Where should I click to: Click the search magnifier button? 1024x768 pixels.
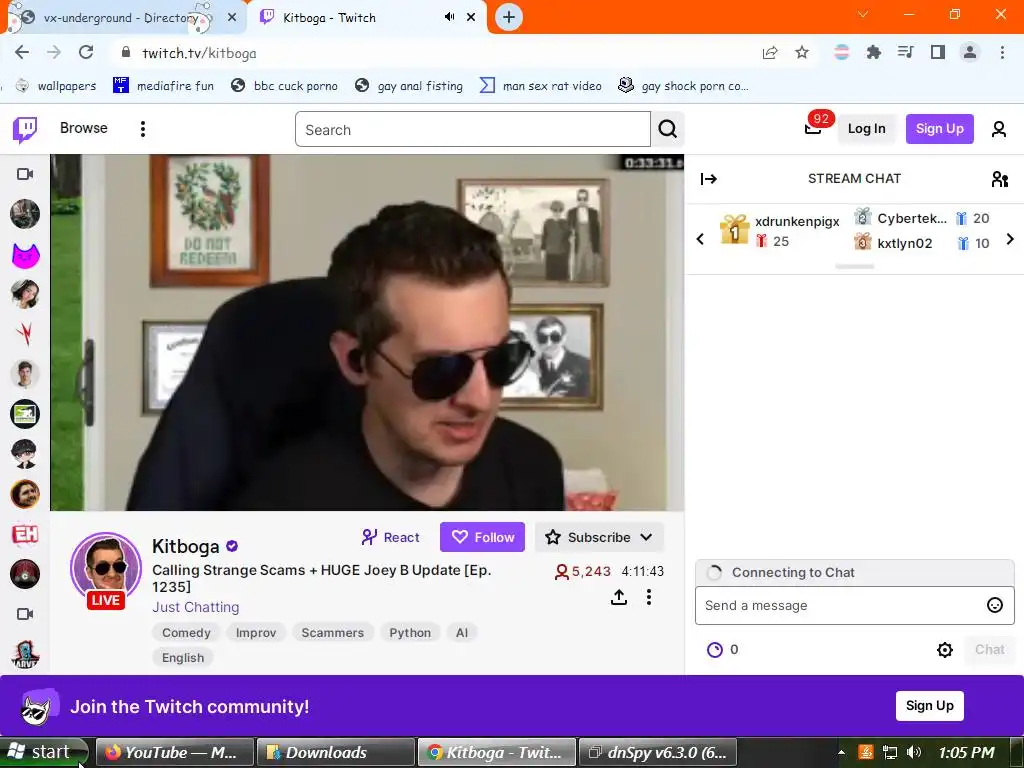667,129
